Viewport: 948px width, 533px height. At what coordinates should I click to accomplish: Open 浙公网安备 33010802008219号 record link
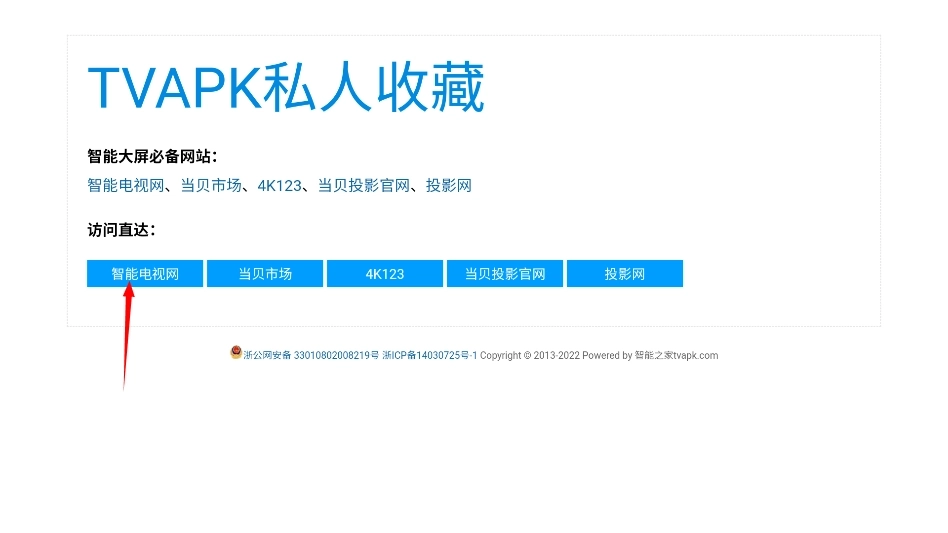pos(311,356)
